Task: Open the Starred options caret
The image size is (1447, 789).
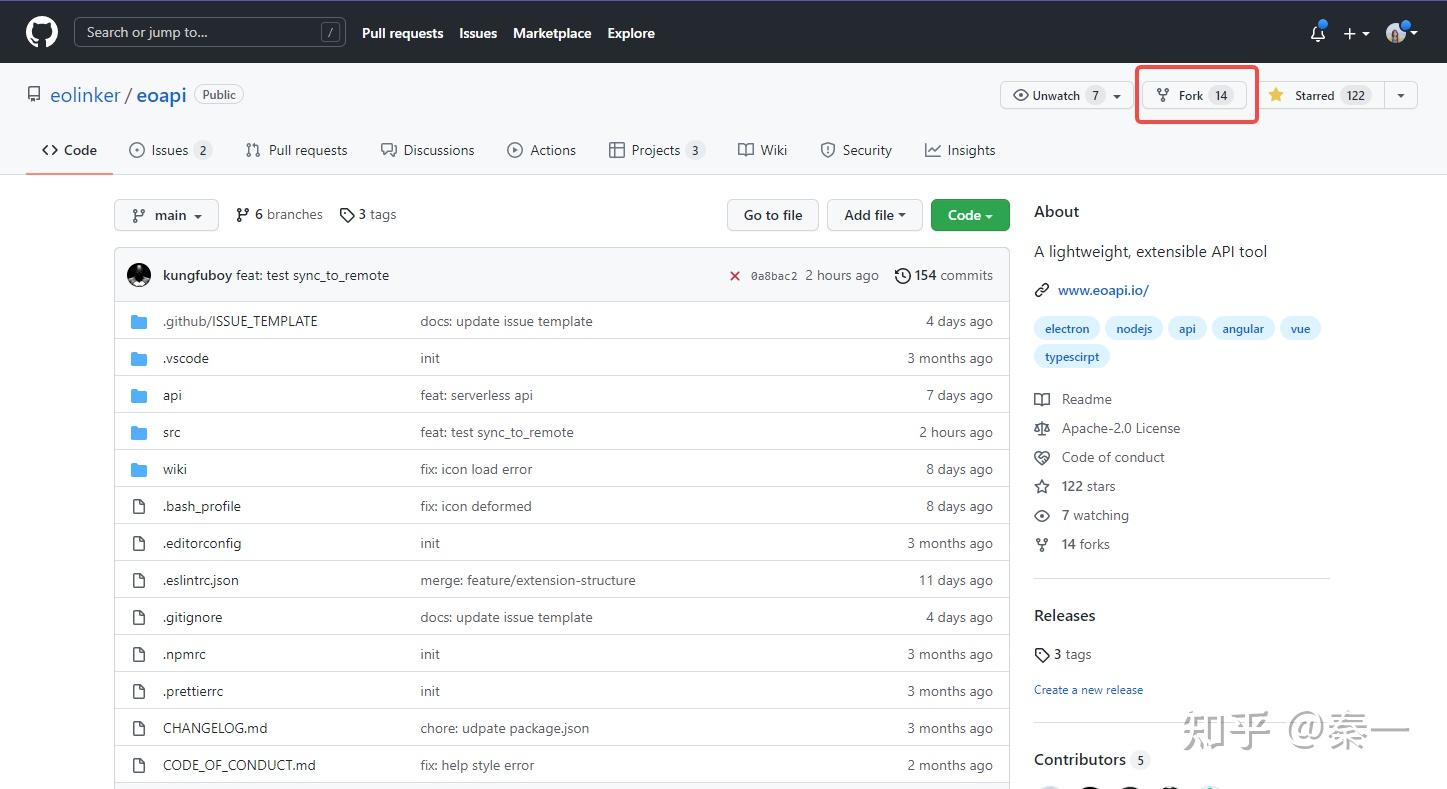Action: 1400,95
